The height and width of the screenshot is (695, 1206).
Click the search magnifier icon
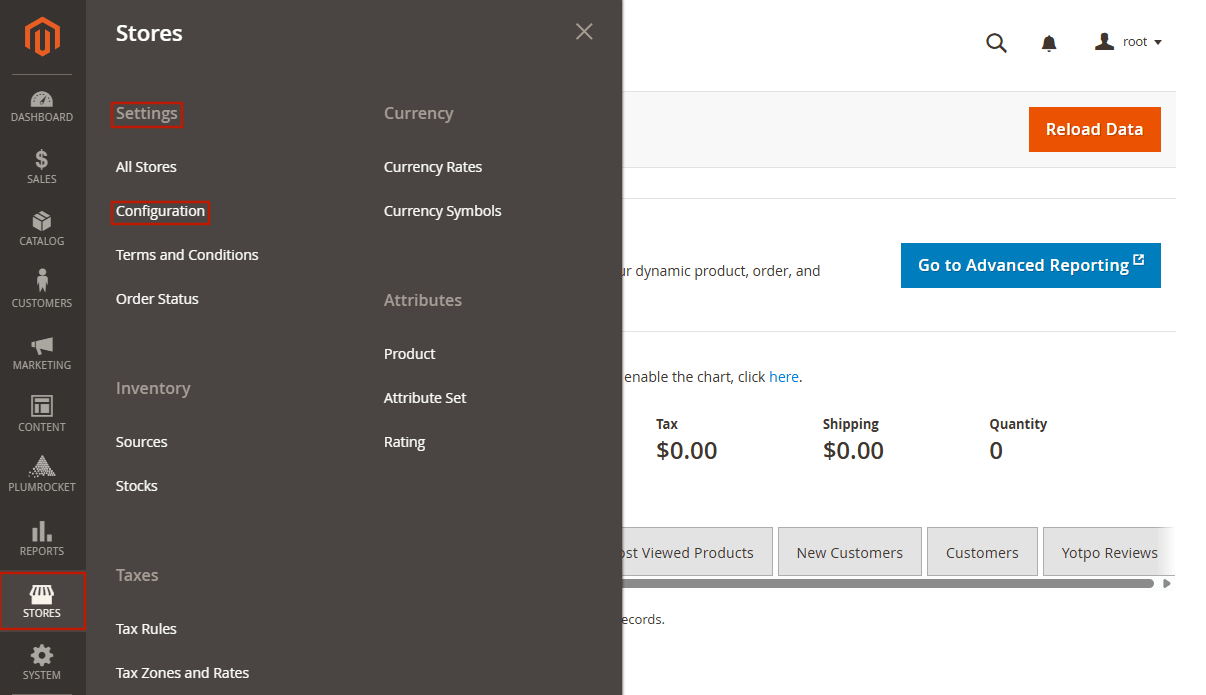pos(996,43)
